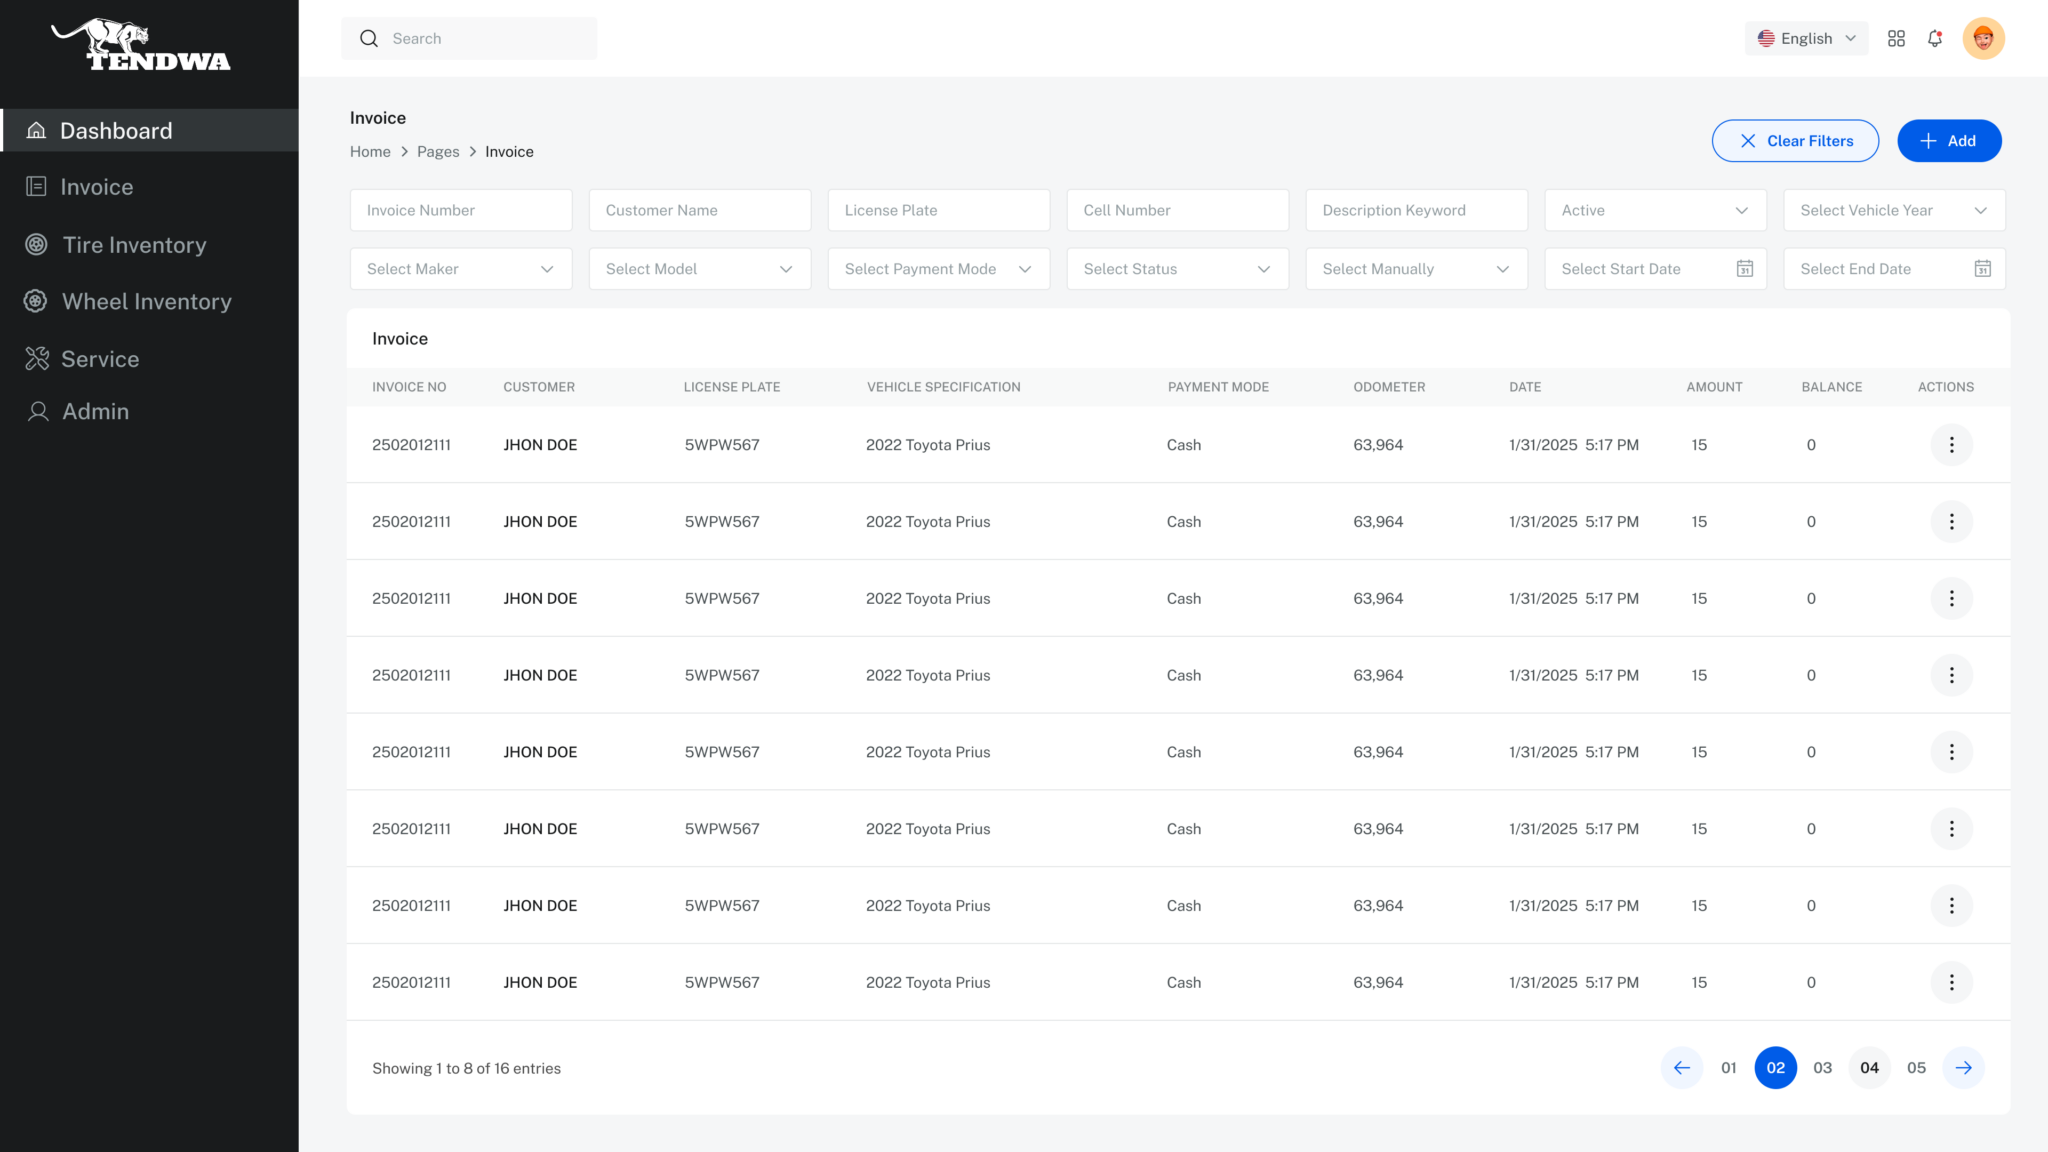This screenshot has width=2048, height=1152.
Task: Navigate to Home via breadcrumb
Action: pos(370,151)
